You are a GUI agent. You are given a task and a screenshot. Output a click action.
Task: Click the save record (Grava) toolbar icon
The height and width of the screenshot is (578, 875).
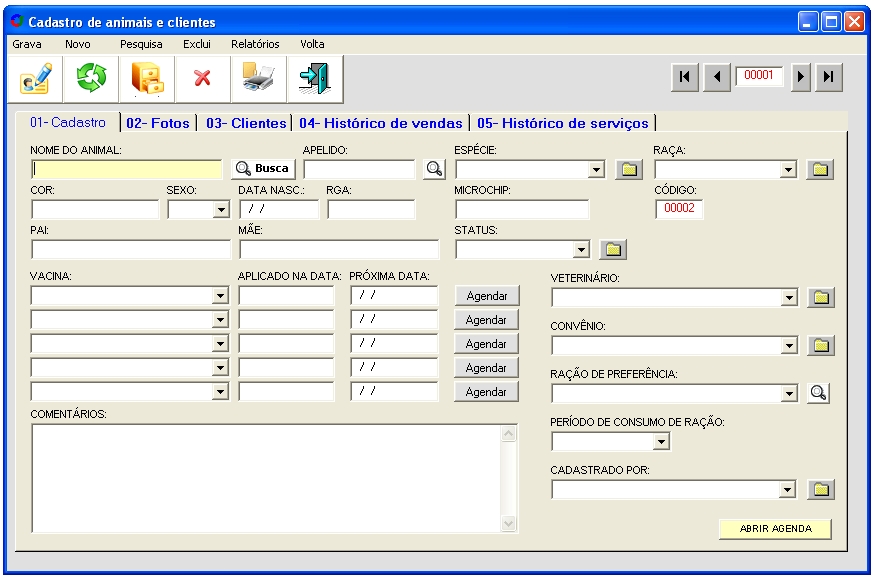tap(35, 78)
